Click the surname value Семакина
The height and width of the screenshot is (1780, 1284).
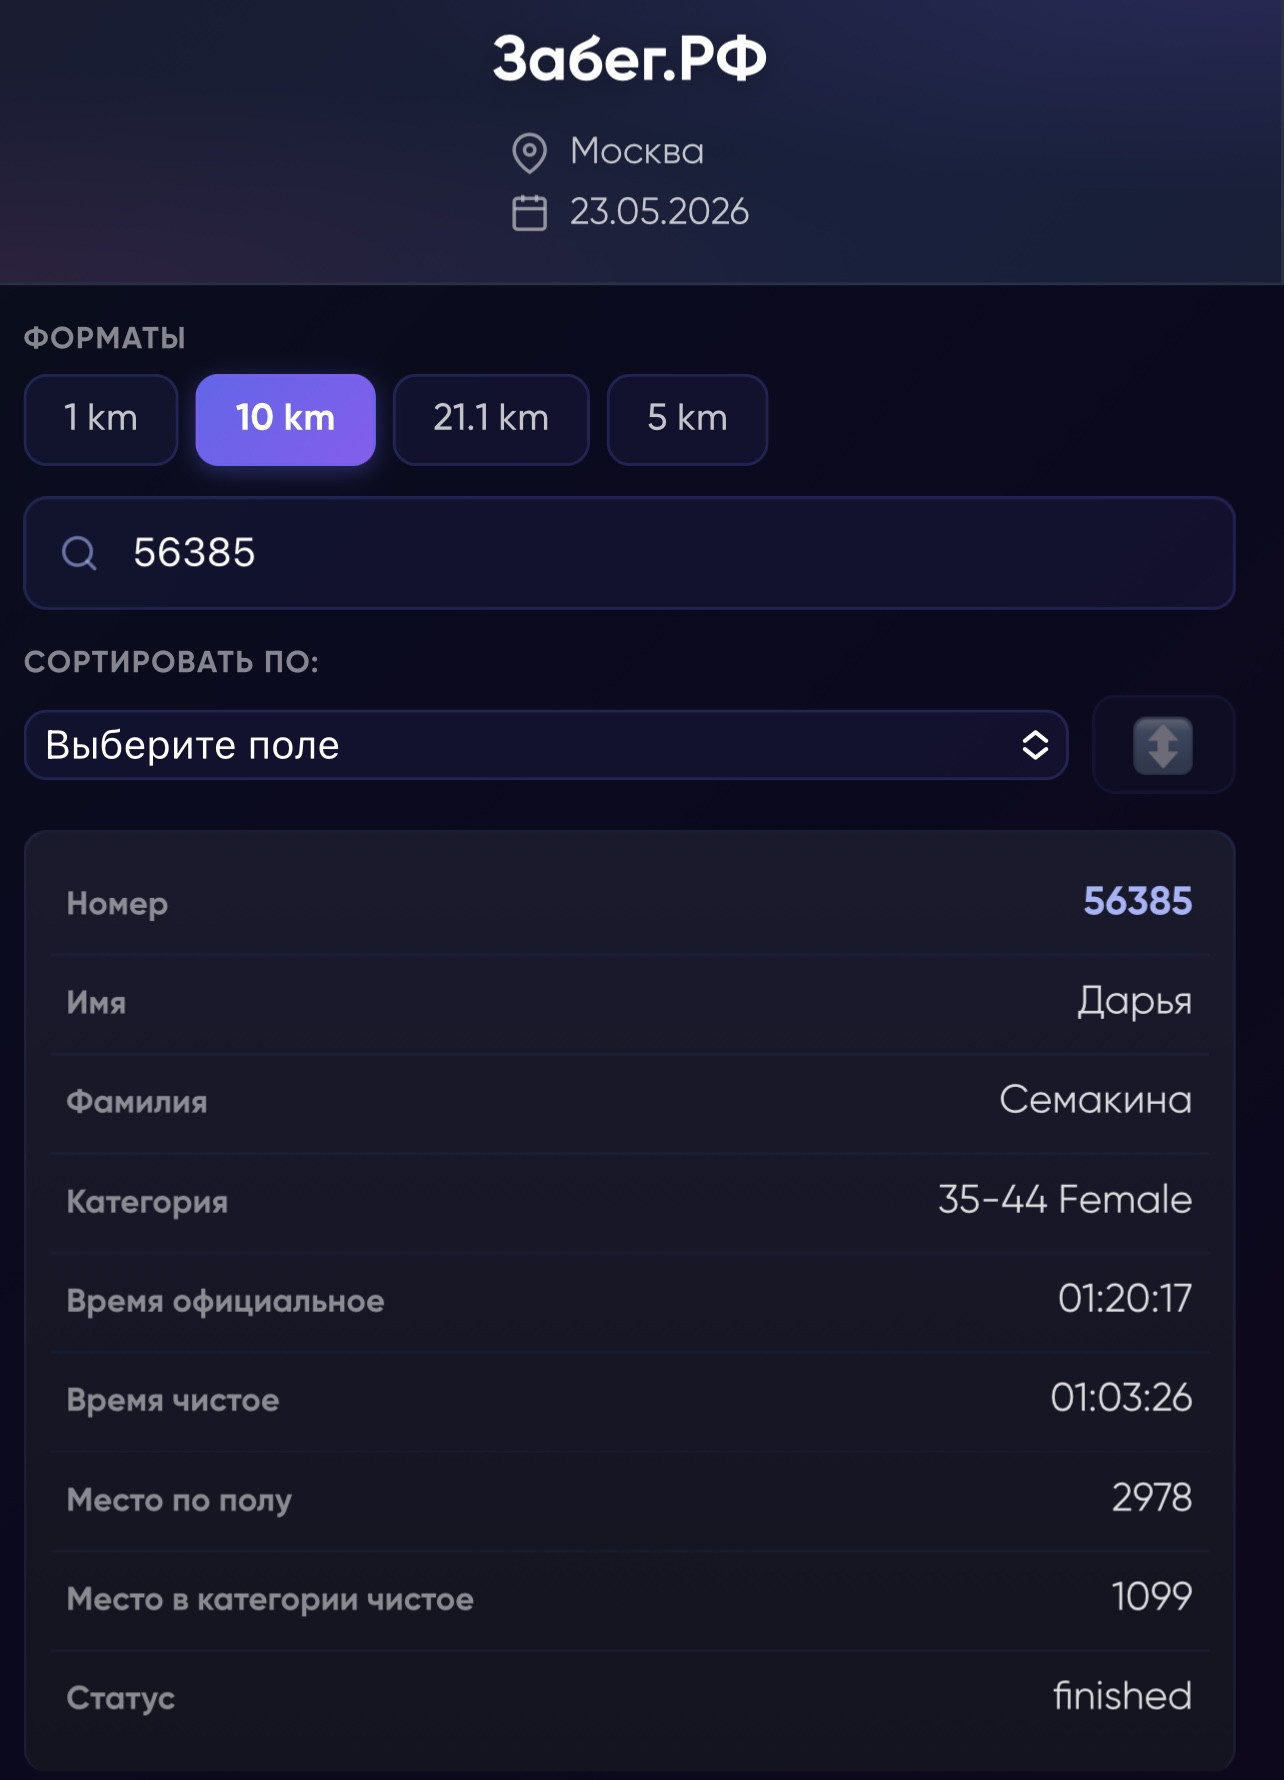click(1096, 1100)
